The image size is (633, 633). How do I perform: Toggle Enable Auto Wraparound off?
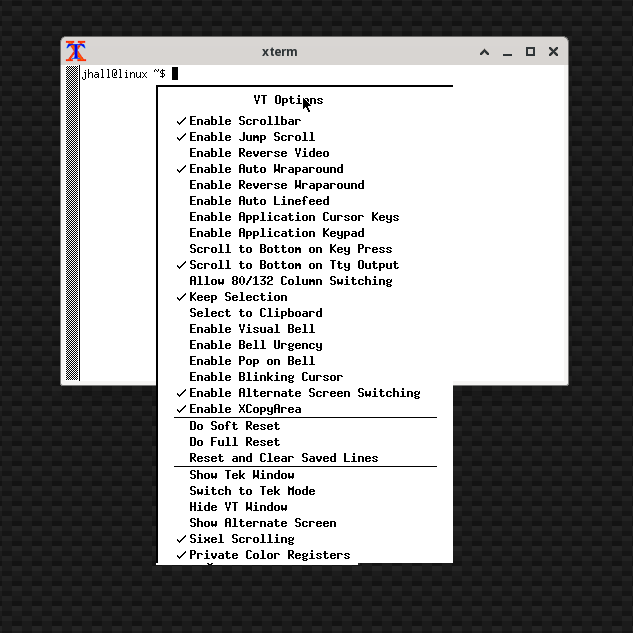click(305, 169)
